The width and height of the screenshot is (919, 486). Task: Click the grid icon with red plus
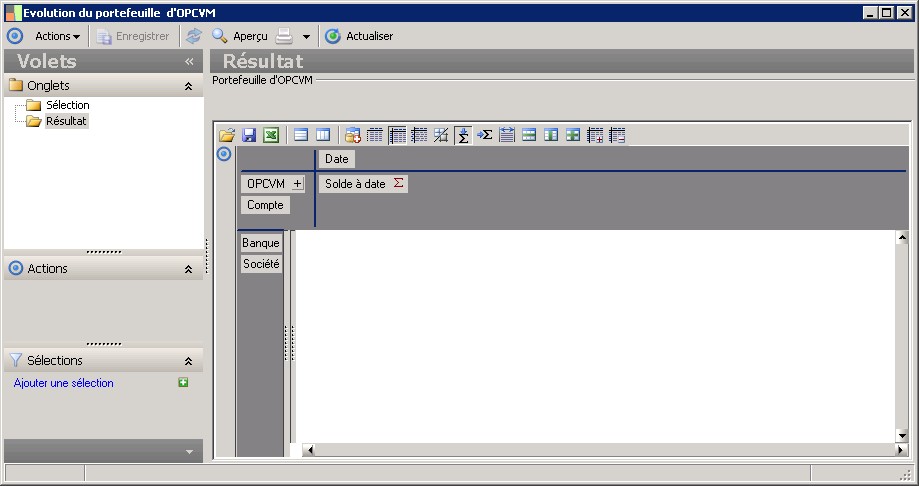[x=595, y=135]
